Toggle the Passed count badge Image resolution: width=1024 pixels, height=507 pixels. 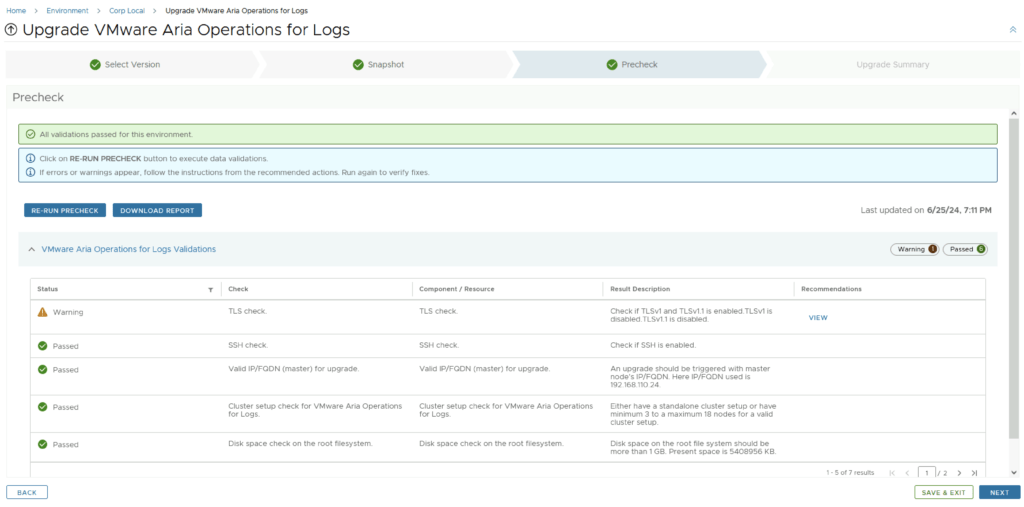[x=965, y=249]
